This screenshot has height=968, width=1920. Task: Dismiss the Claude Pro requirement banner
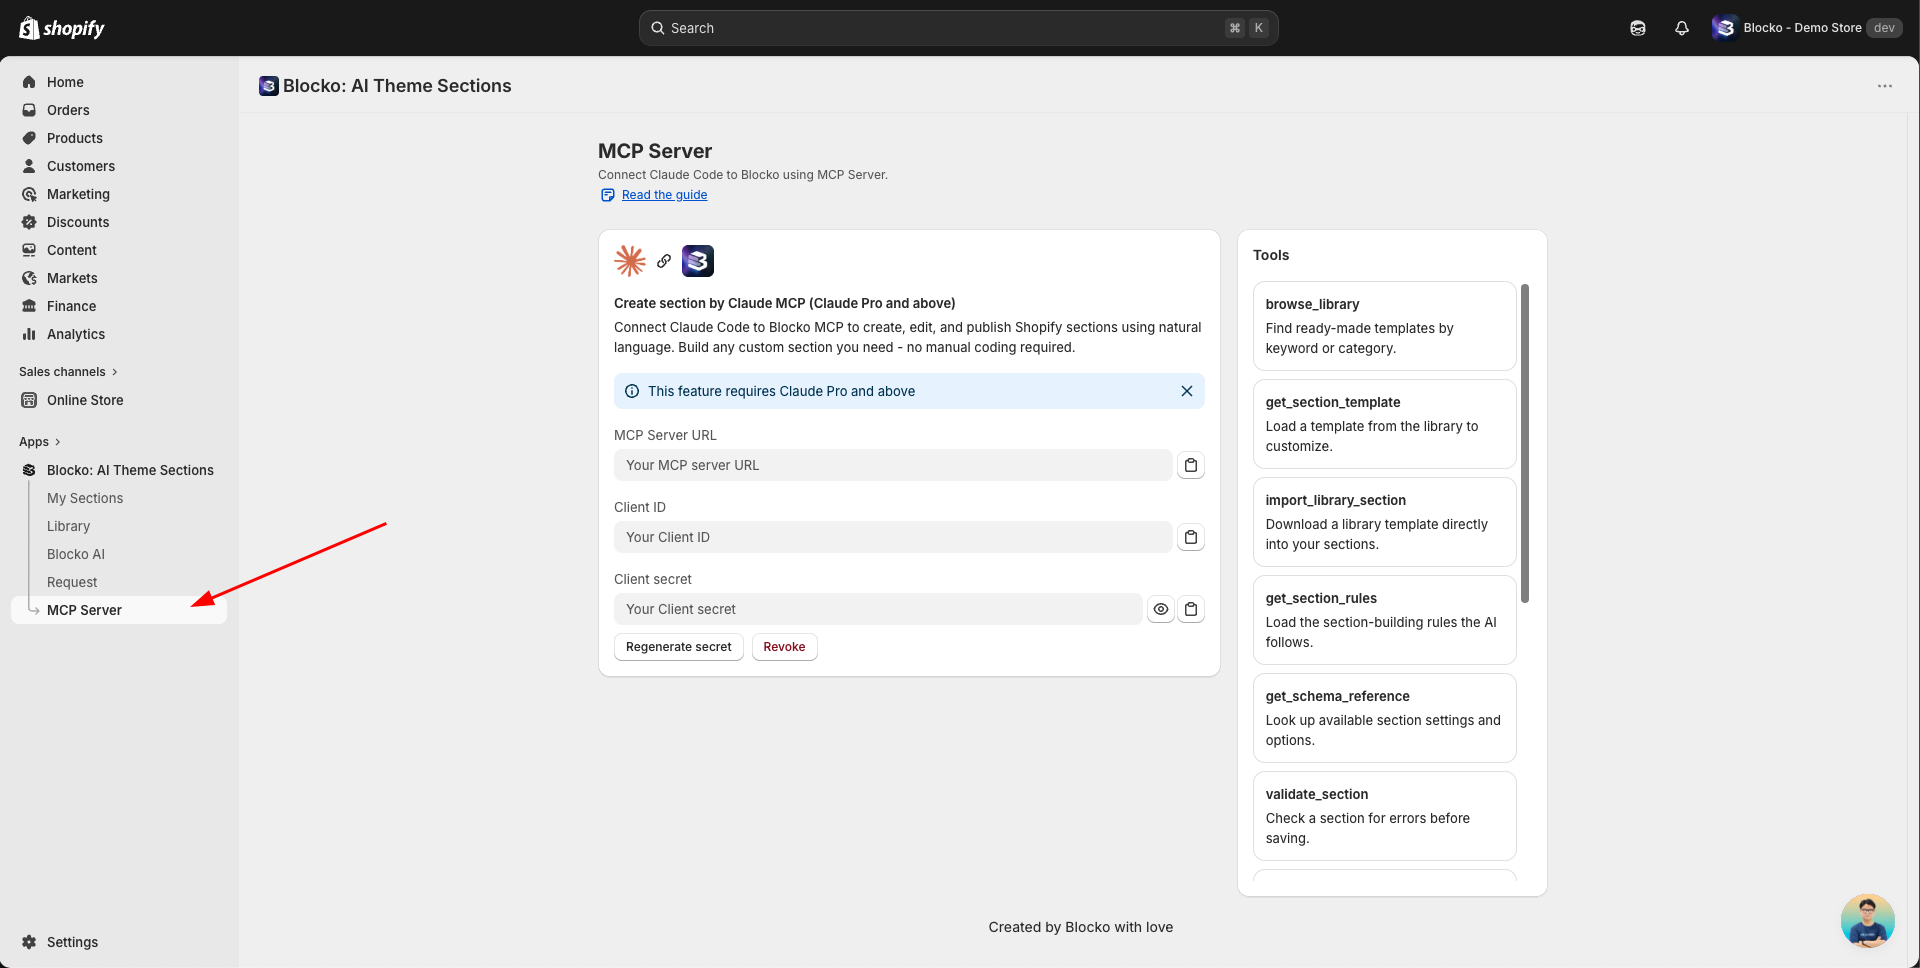tap(1187, 391)
